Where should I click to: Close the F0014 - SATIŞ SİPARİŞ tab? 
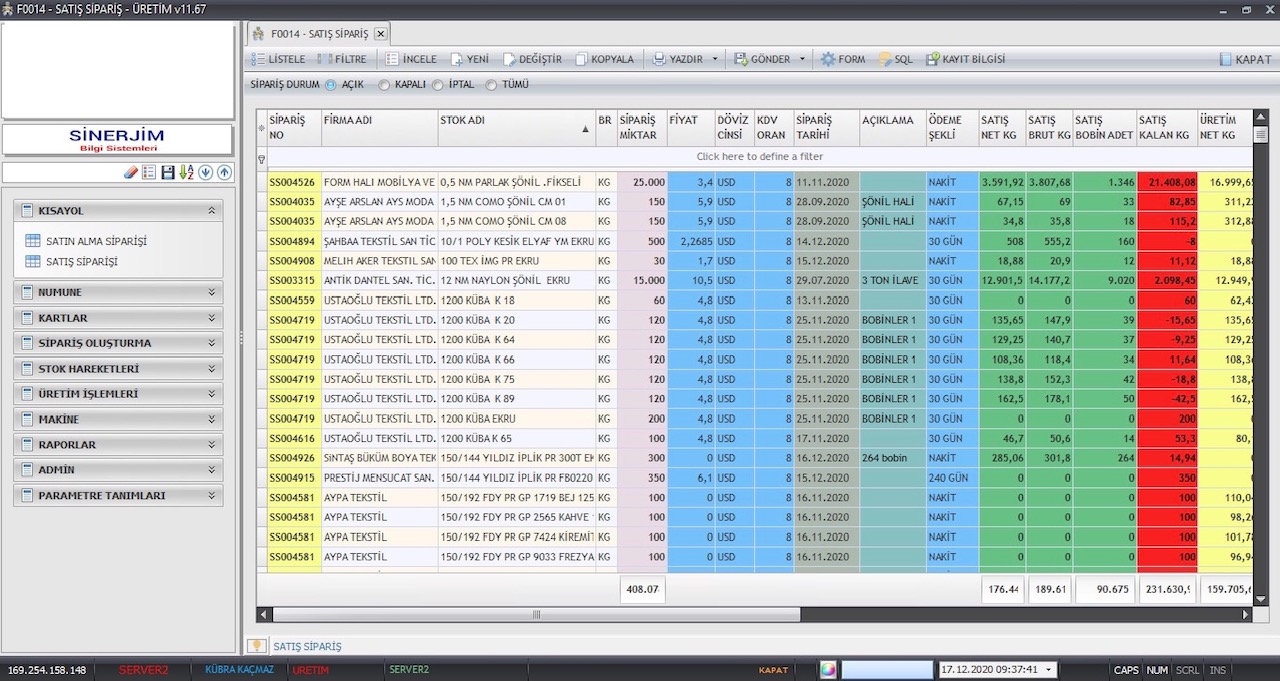tap(380, 34)
